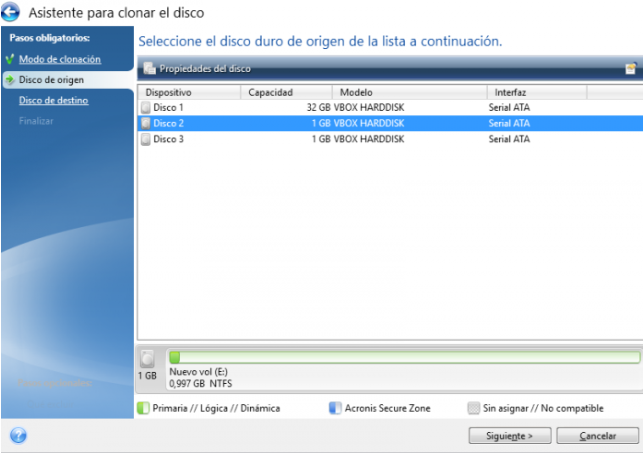Click the 1 GB disk icon in bottom panel
The width and height of the screenshot is (643, 453).
click(x=148, y=359)
